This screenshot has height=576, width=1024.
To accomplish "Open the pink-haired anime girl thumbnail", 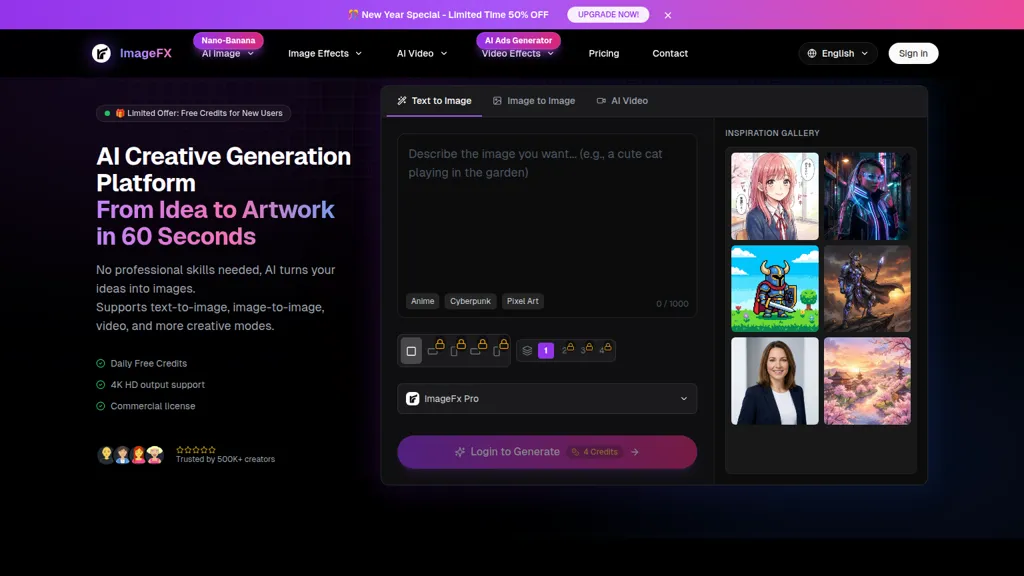I will pos(775,197).
